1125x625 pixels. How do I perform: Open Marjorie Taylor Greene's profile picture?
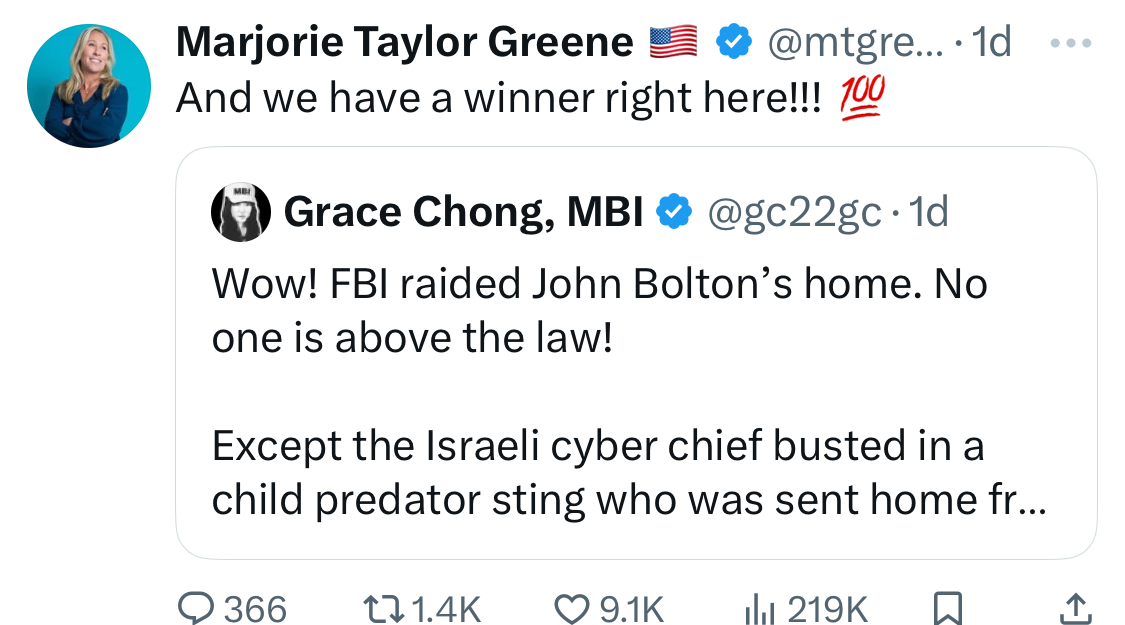(89, 86)
